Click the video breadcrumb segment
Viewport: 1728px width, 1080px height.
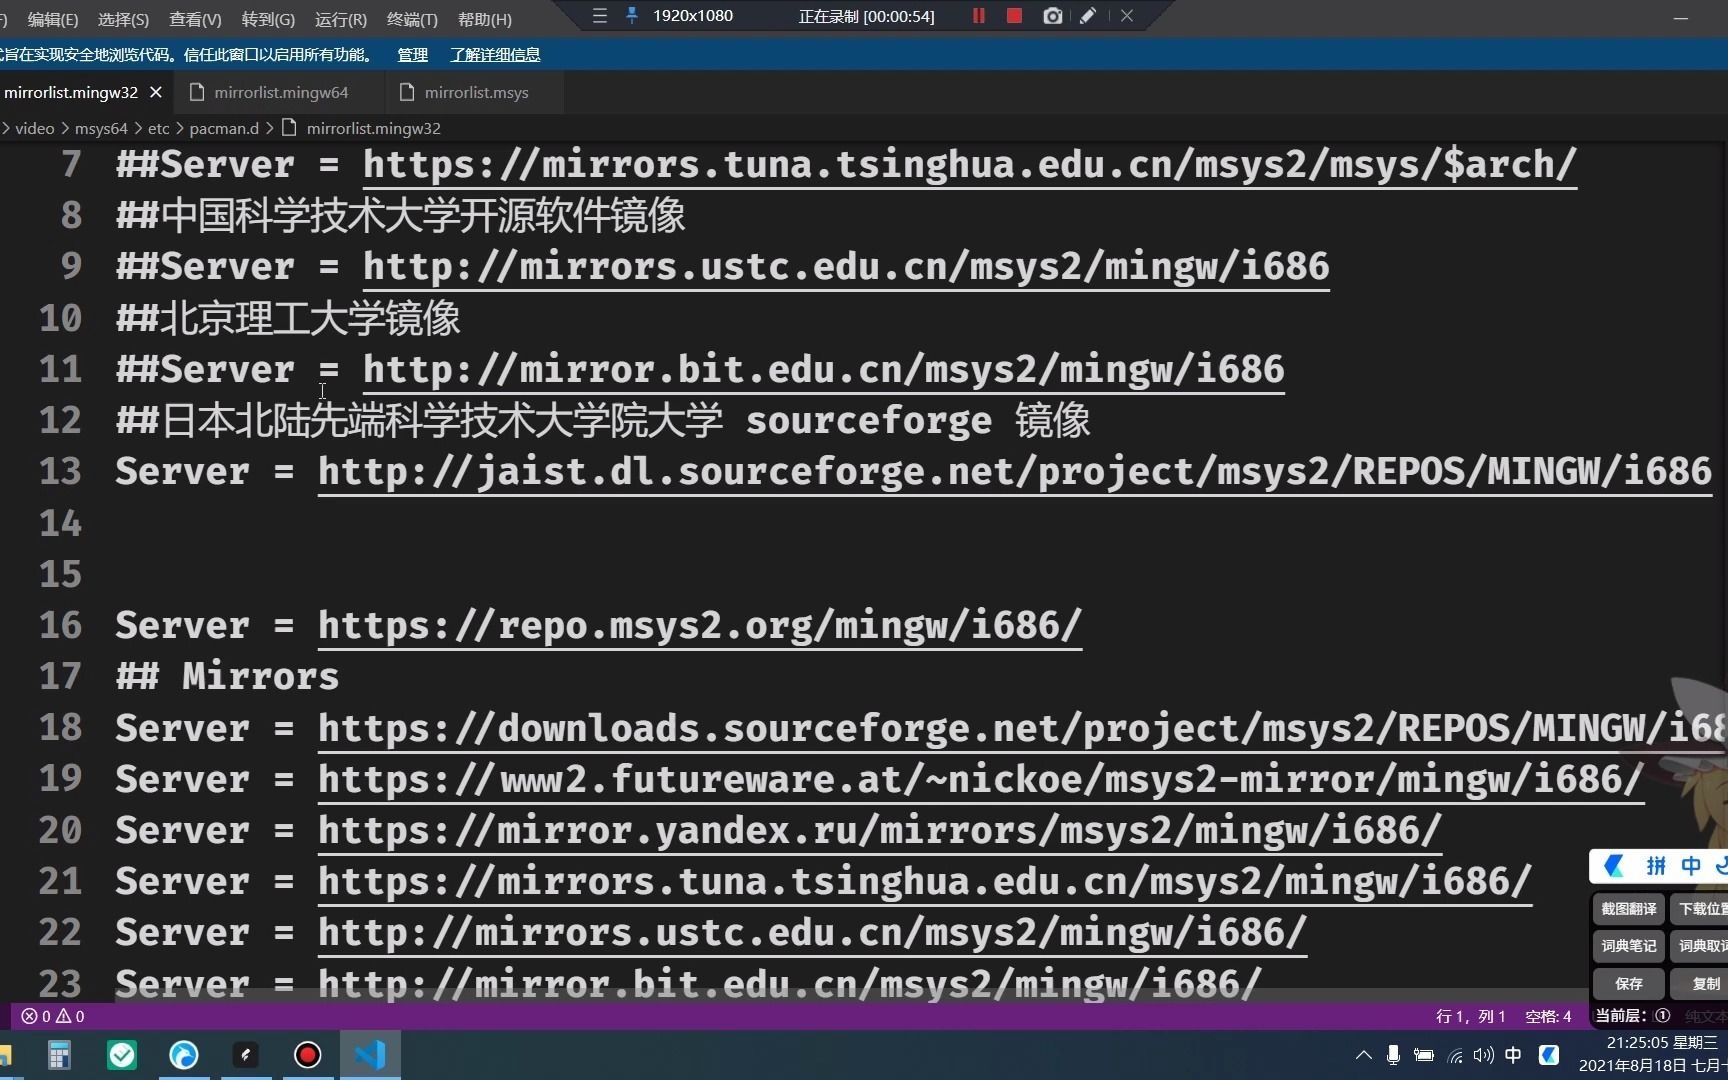(x=35, y=128)
